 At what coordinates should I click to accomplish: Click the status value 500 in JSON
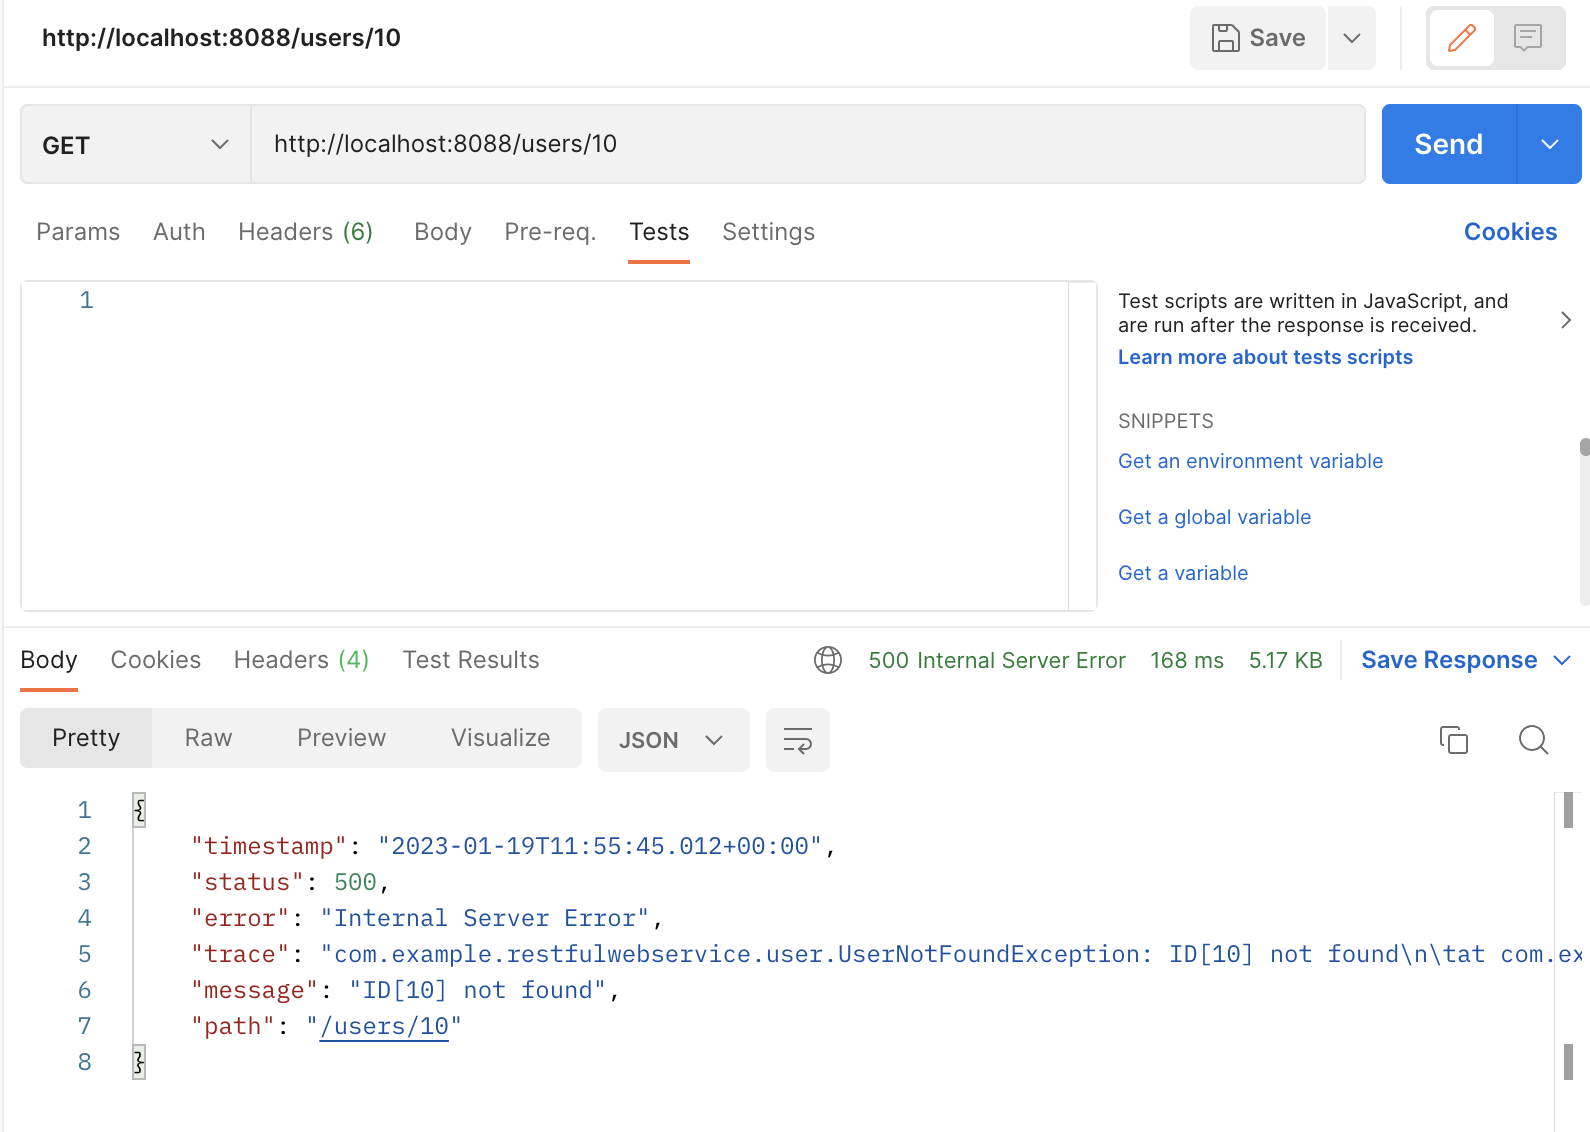(355, 882)
